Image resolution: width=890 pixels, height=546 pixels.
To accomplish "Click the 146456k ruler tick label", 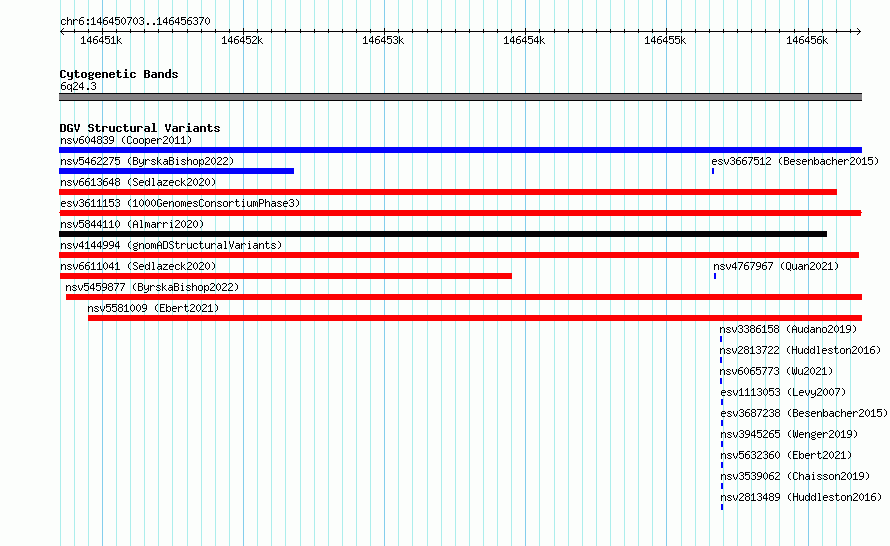I will tap(807, 40).
